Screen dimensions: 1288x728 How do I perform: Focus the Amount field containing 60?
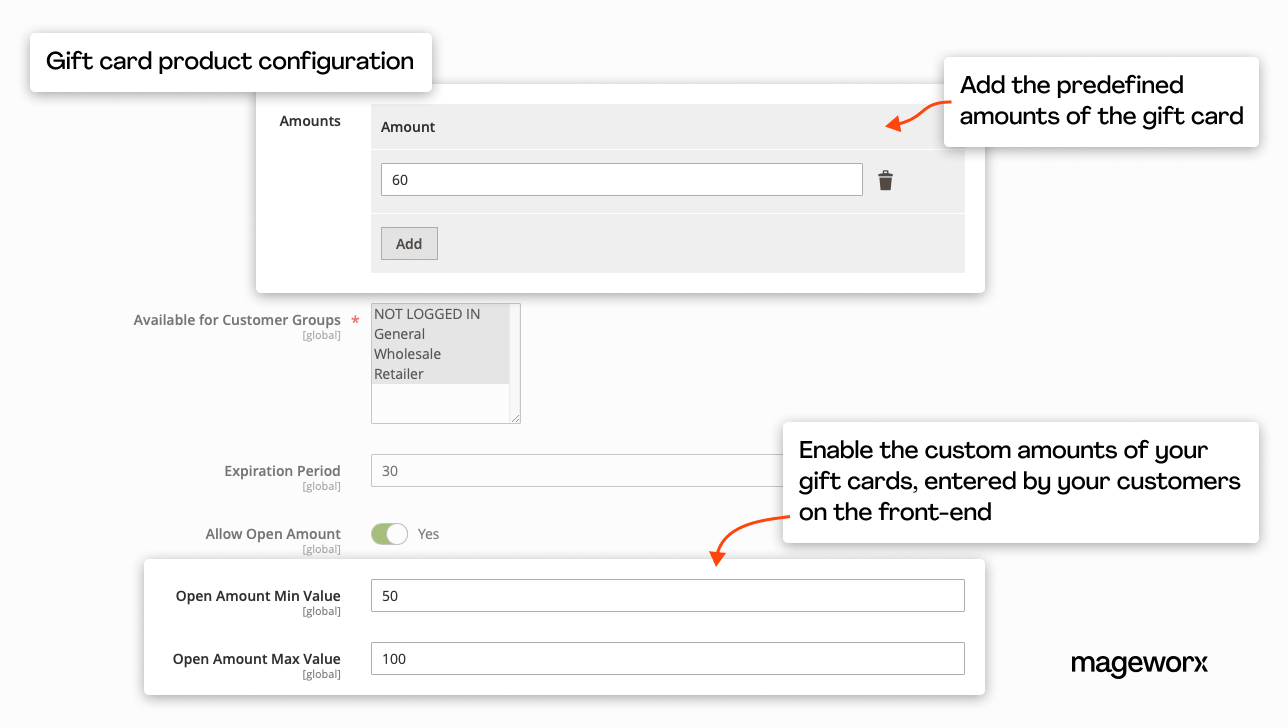click(621, 180)
